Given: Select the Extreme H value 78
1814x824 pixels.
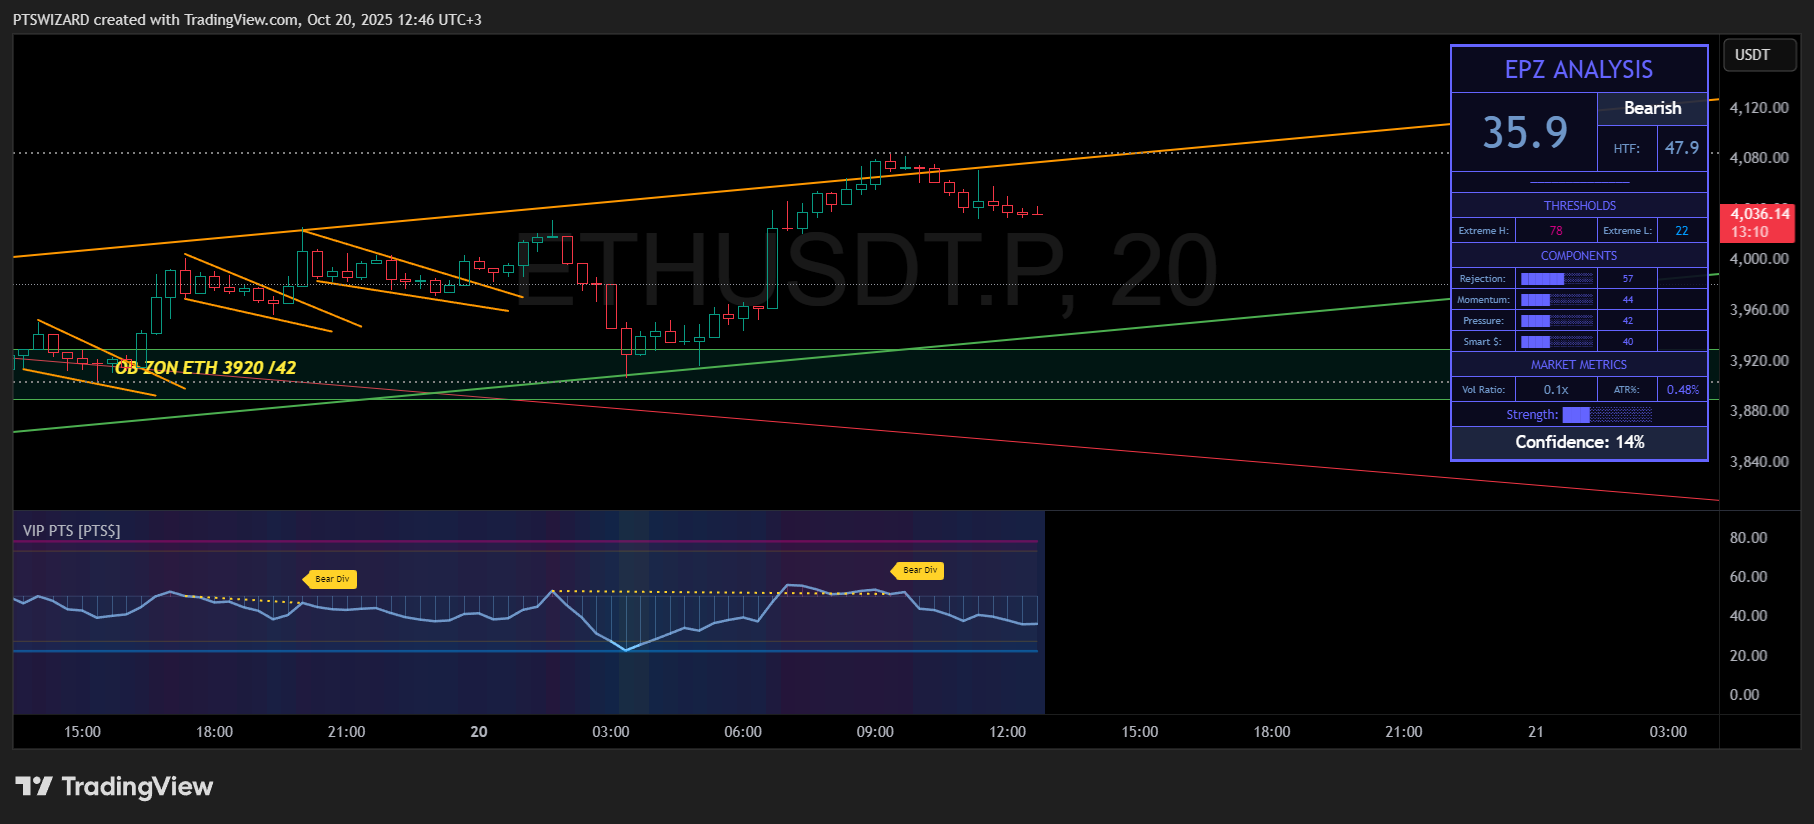Looking at the screenshot, I should [x=1556, y=231].
